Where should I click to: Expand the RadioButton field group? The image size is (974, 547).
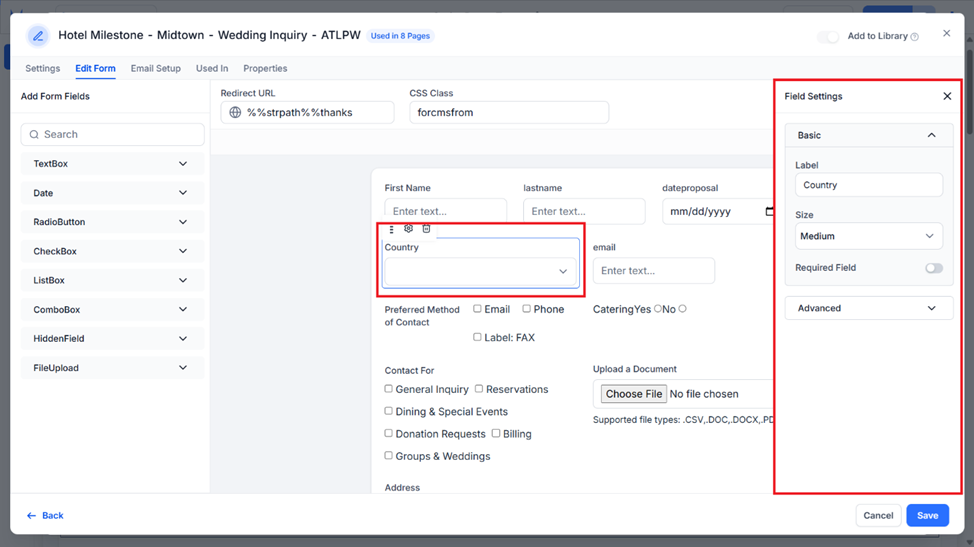click(x=112, y=222)
